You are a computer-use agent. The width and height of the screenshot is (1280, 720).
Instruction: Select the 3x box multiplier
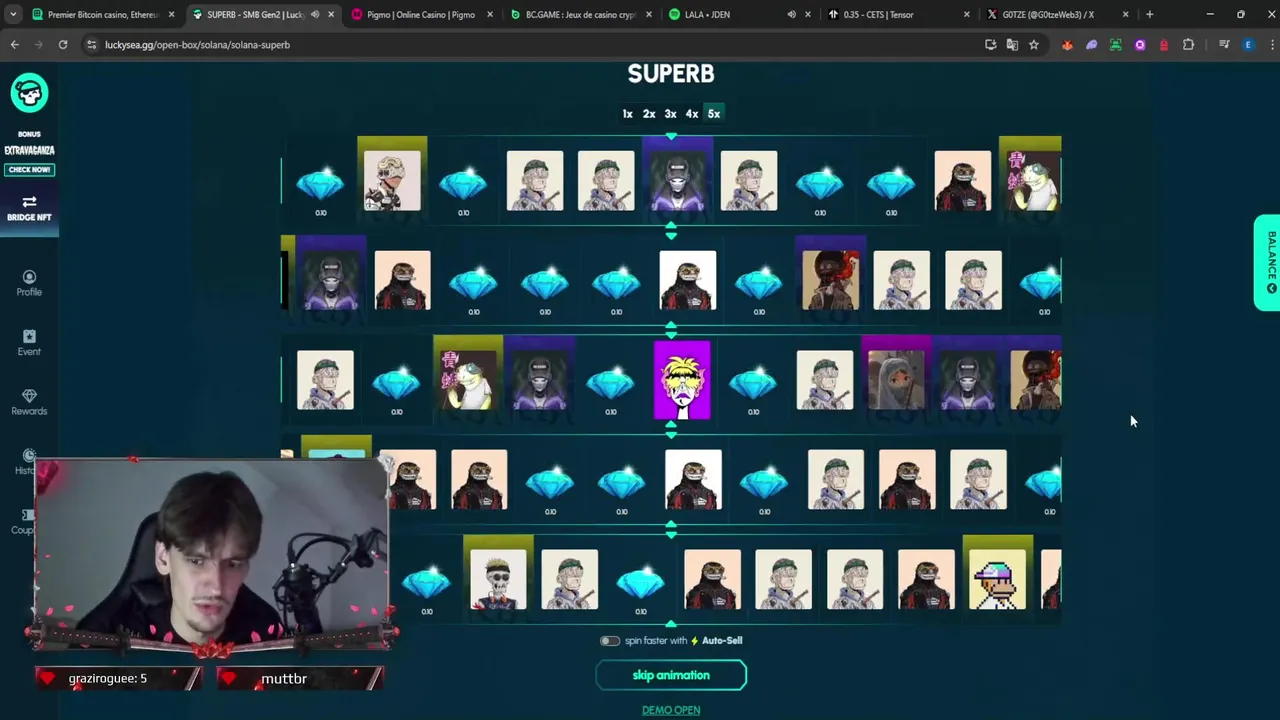(x=670, y=114)
